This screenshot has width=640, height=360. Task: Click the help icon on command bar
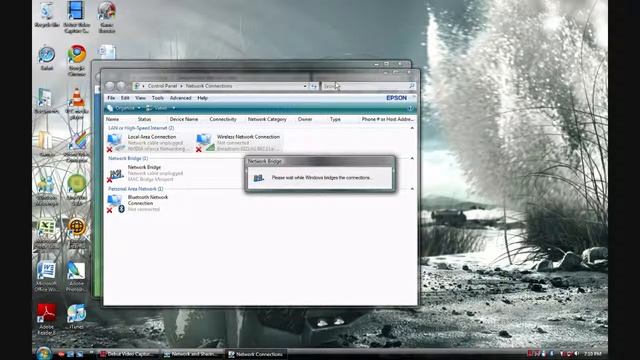tap(410, 108)
